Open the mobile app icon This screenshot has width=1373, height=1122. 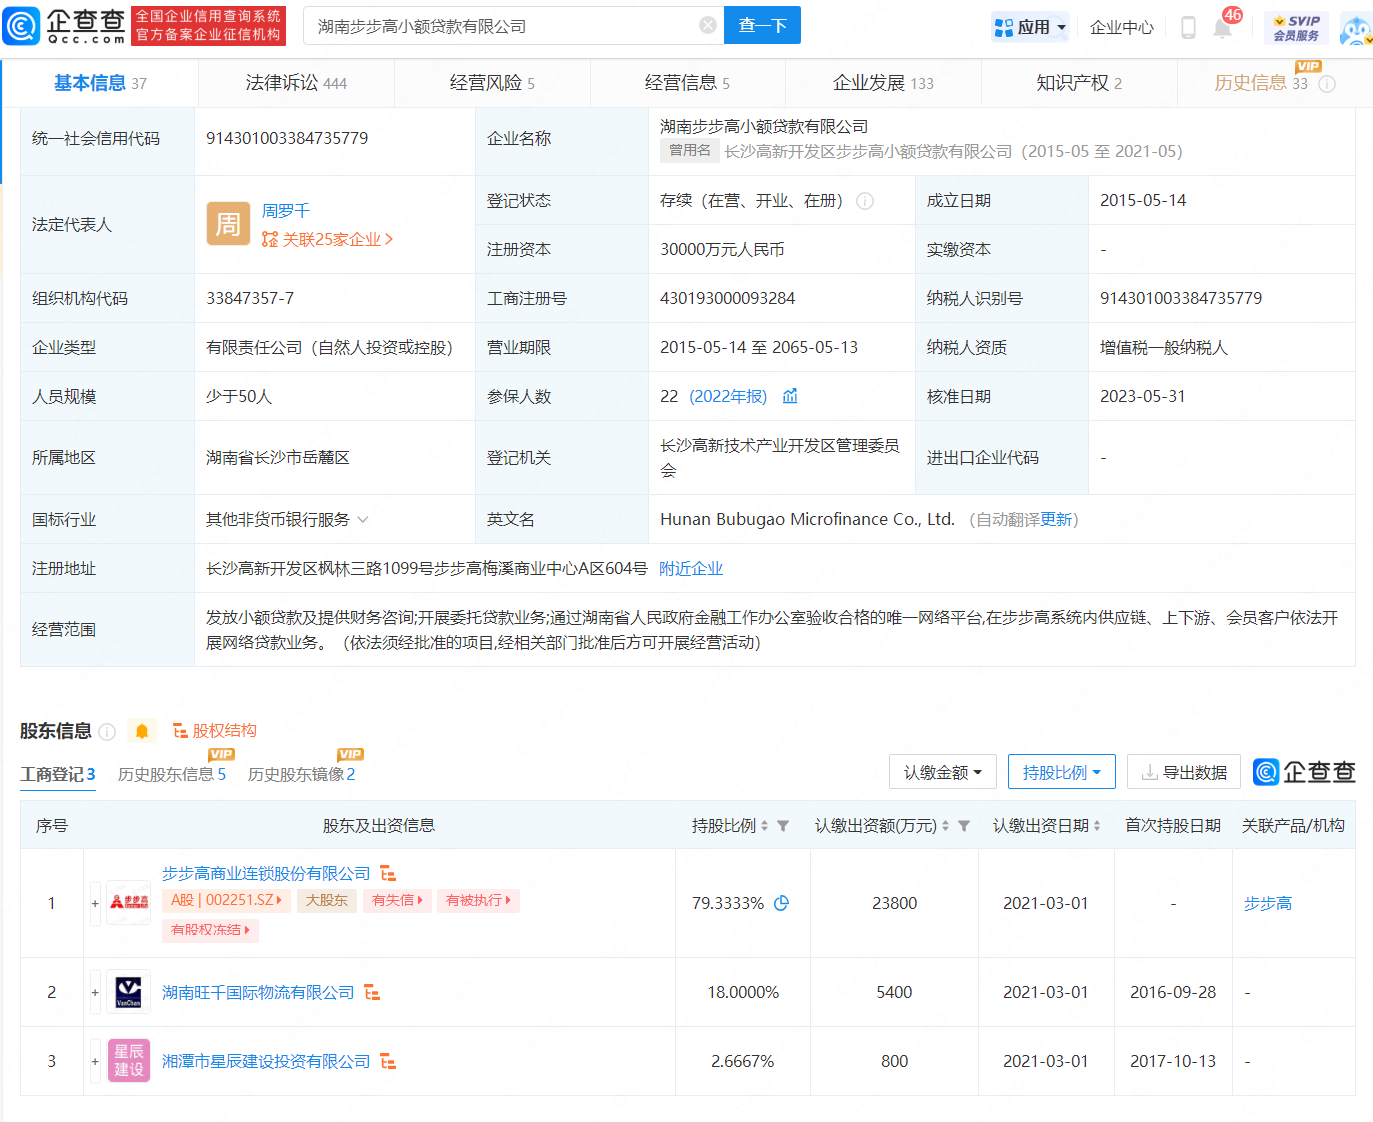click(x=1188, y=27)
